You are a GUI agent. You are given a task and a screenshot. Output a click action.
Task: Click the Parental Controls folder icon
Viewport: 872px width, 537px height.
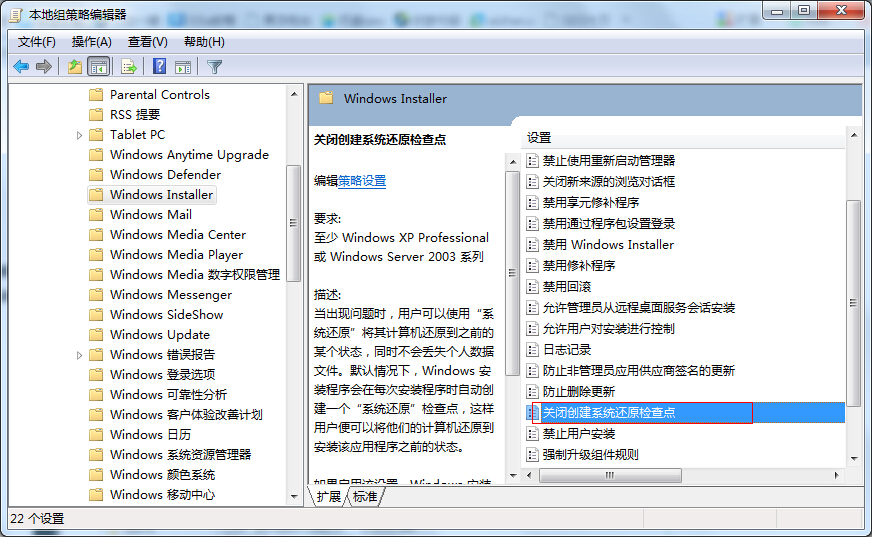pyautogui.click(x=96, y=95)
